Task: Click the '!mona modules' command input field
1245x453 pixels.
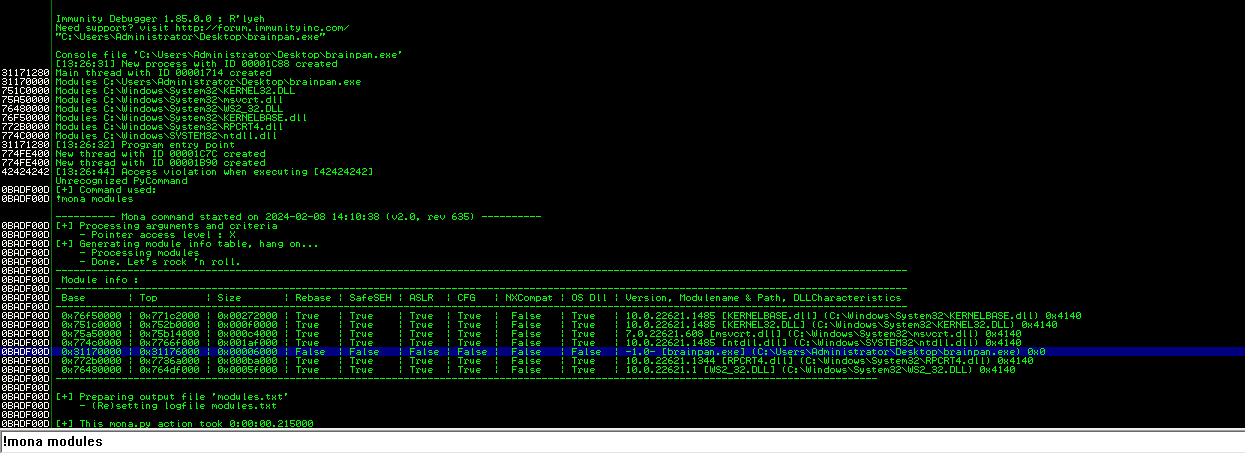Action: [x=622, y=442]
